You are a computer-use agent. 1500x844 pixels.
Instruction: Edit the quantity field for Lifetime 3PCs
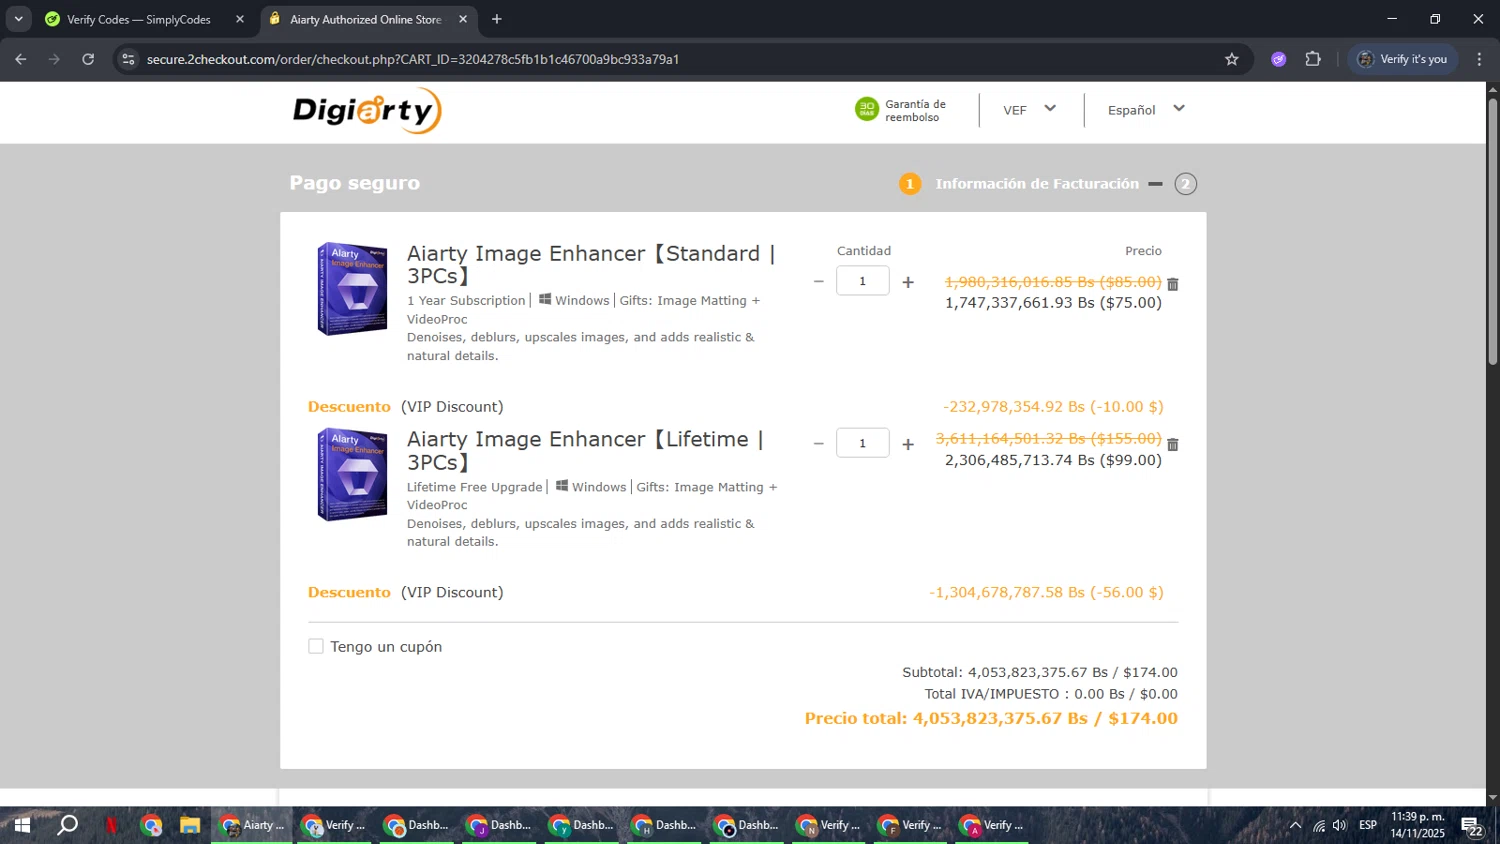tap(863, 443)
